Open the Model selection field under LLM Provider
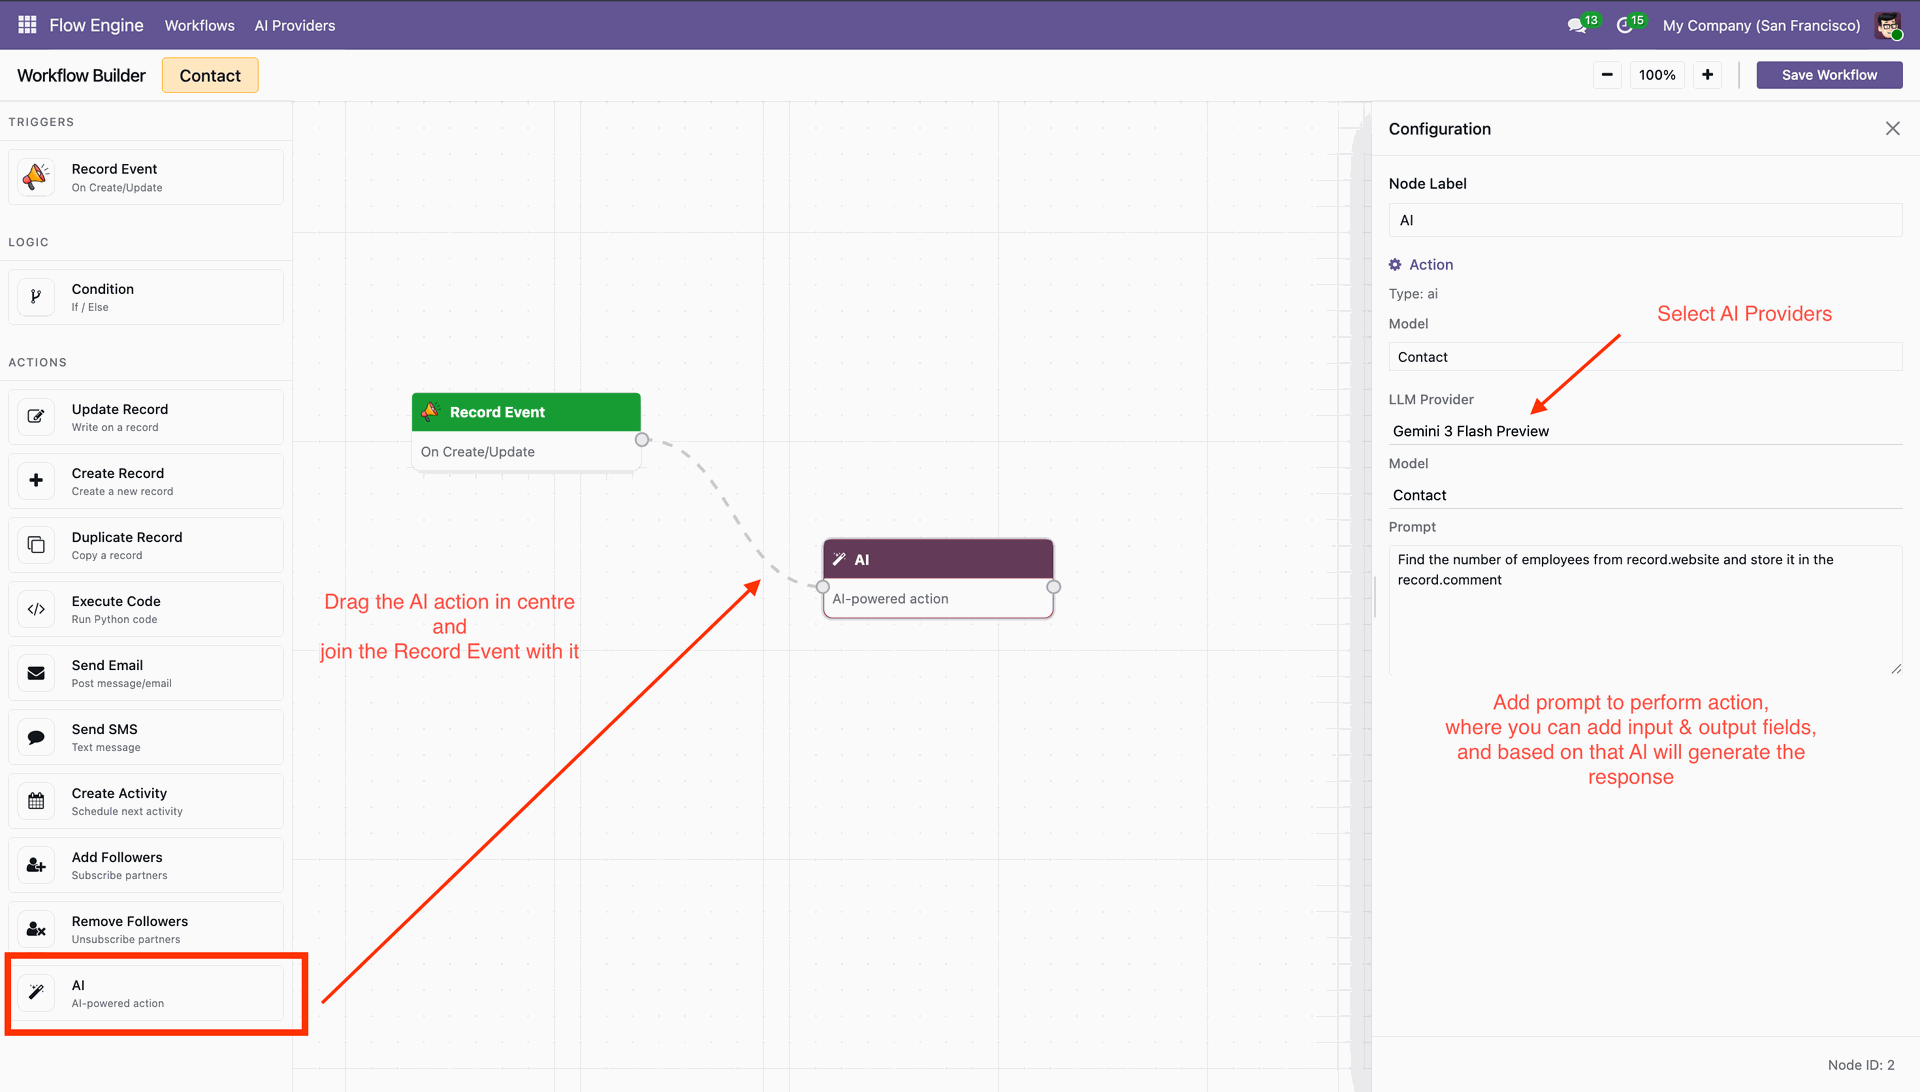 (1644, 495)
